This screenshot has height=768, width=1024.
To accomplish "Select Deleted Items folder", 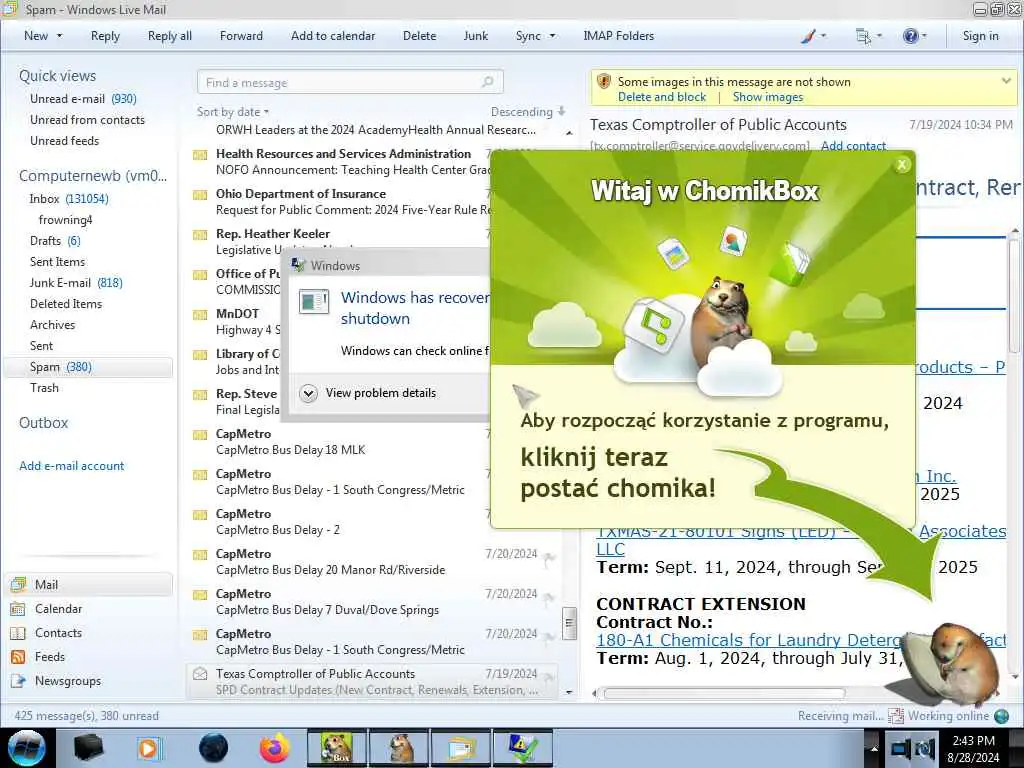I will (66, 304).
